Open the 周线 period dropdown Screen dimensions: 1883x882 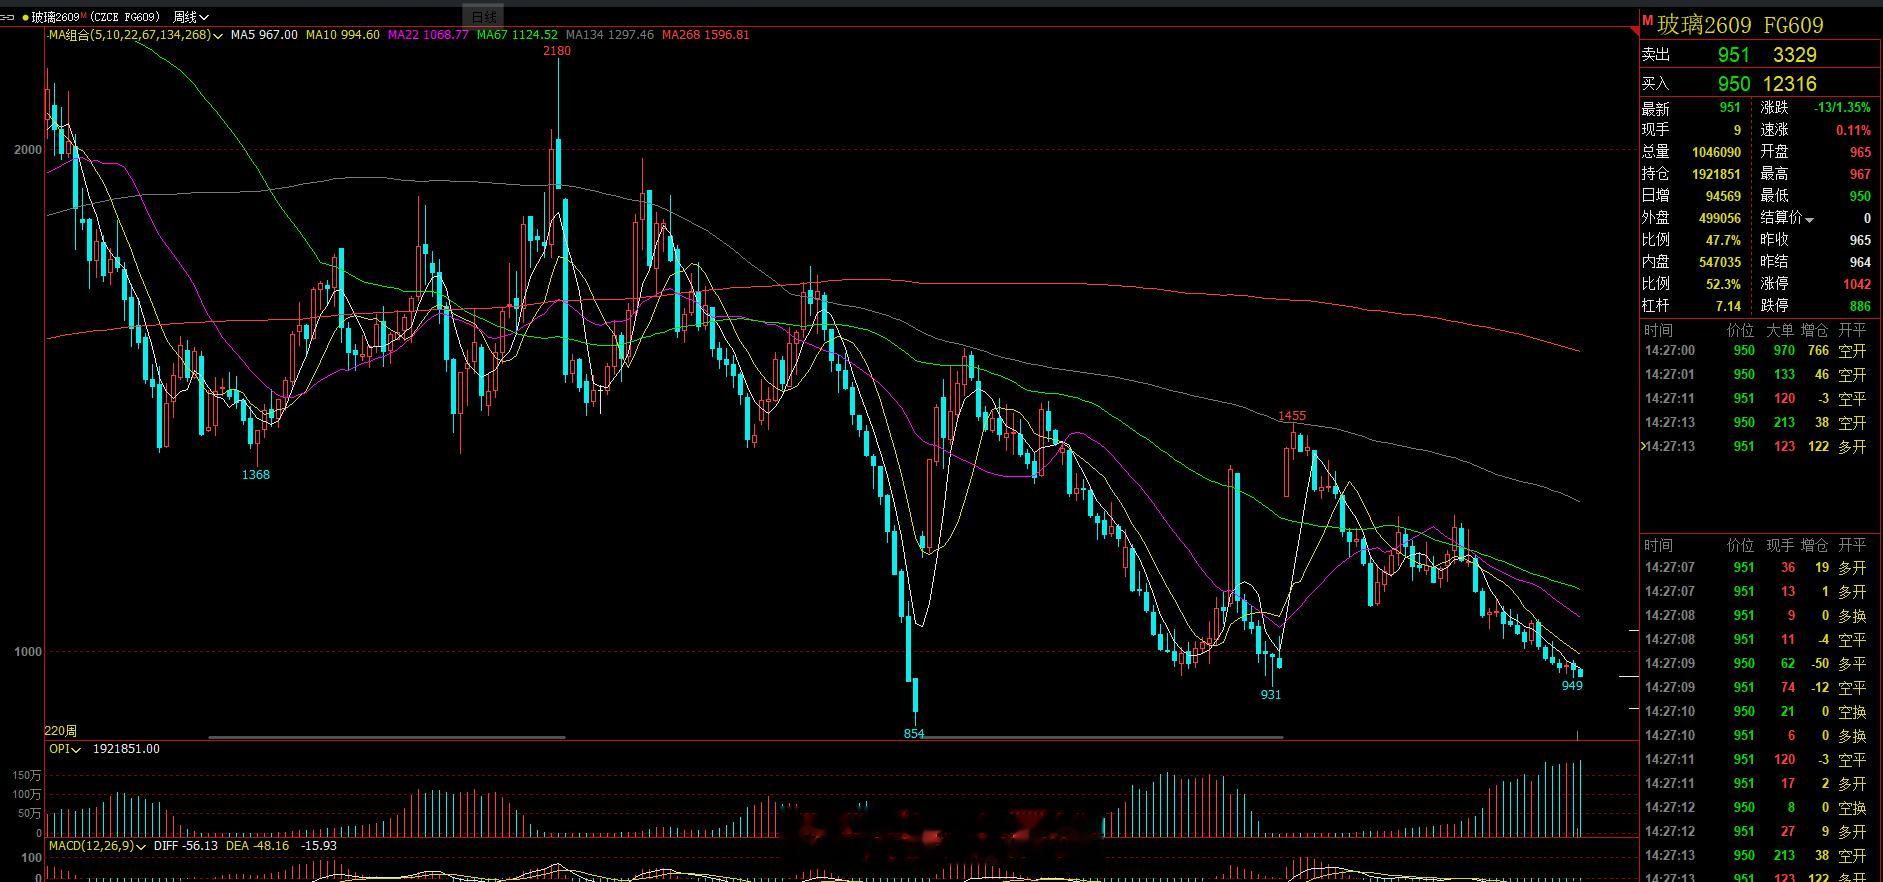point(191,17)
